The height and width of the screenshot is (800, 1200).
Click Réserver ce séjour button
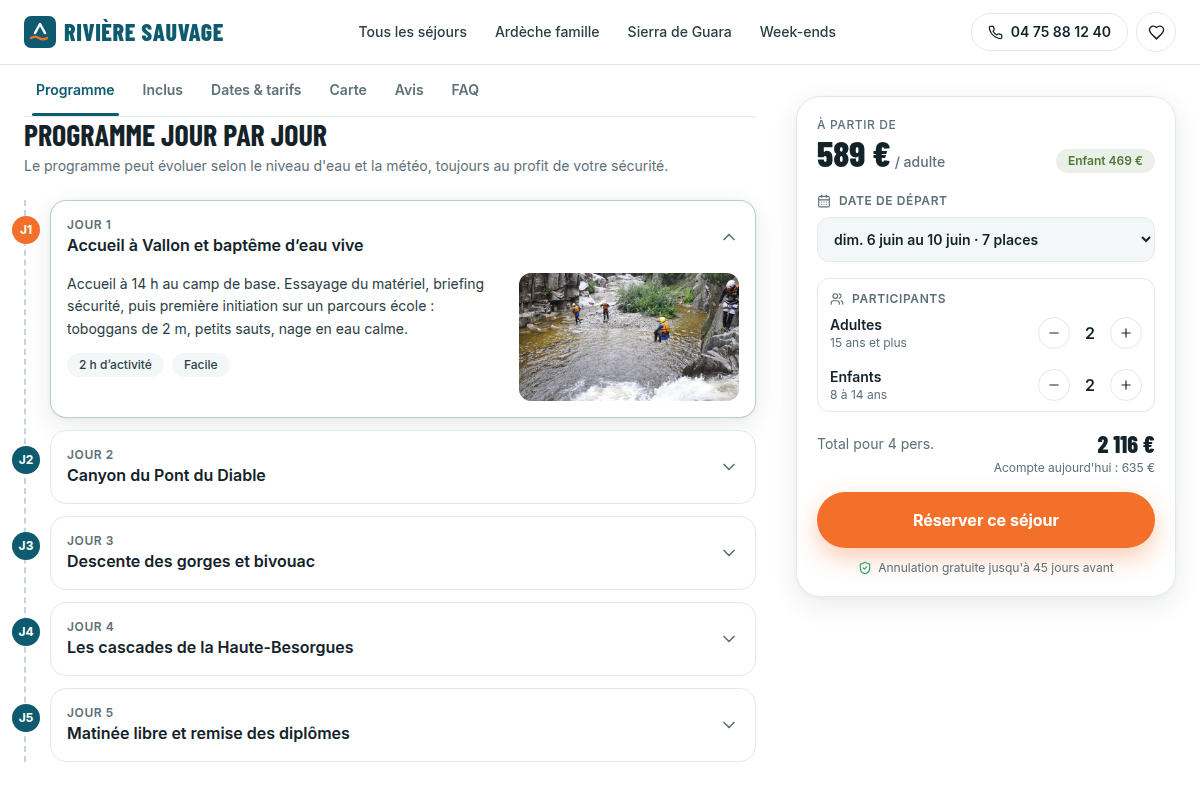pos(986,520)
